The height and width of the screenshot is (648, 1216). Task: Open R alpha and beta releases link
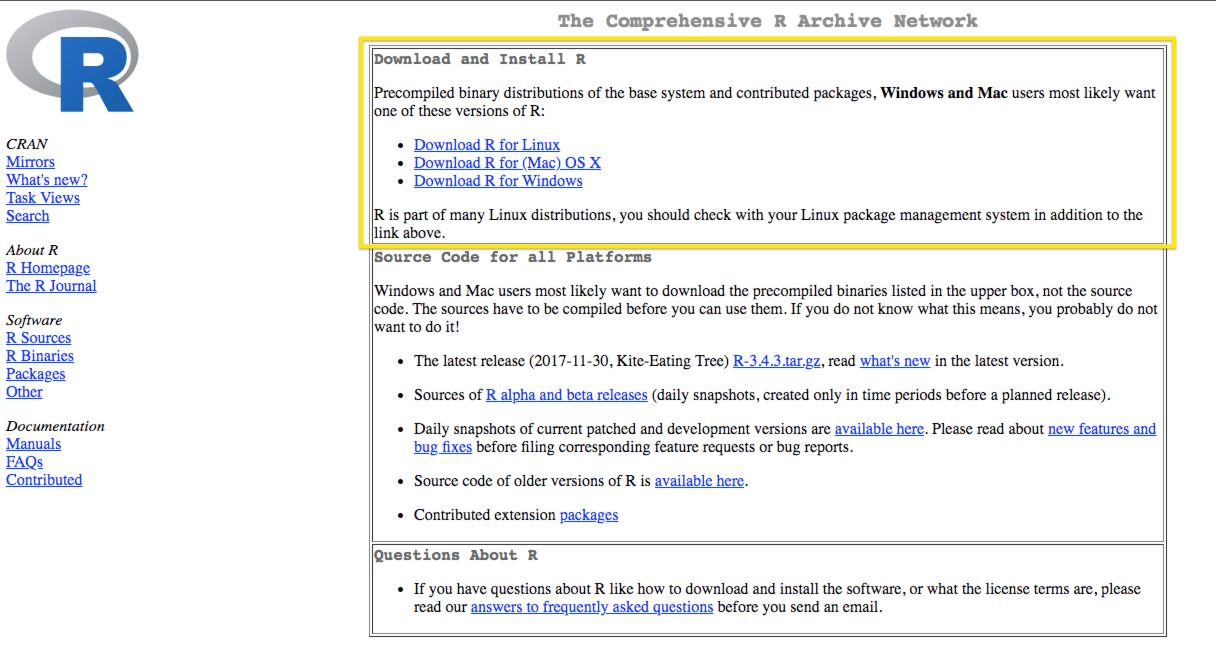coord(567,395)
